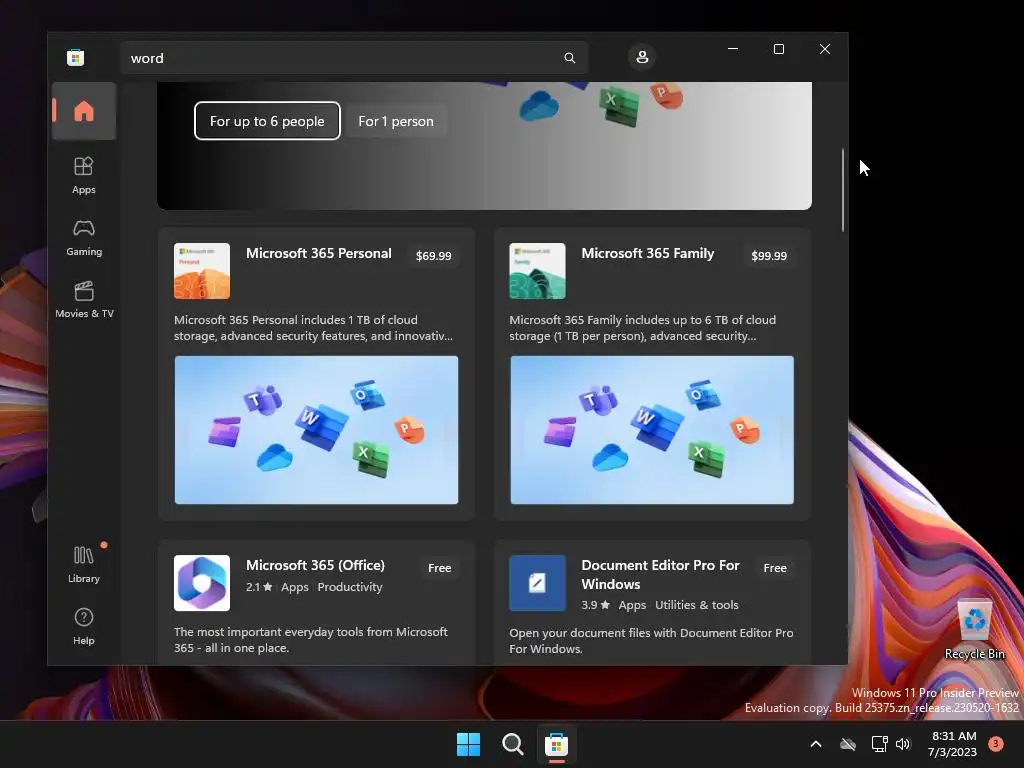
Task: Click the $69.99 price button
Action: point(434,256)
